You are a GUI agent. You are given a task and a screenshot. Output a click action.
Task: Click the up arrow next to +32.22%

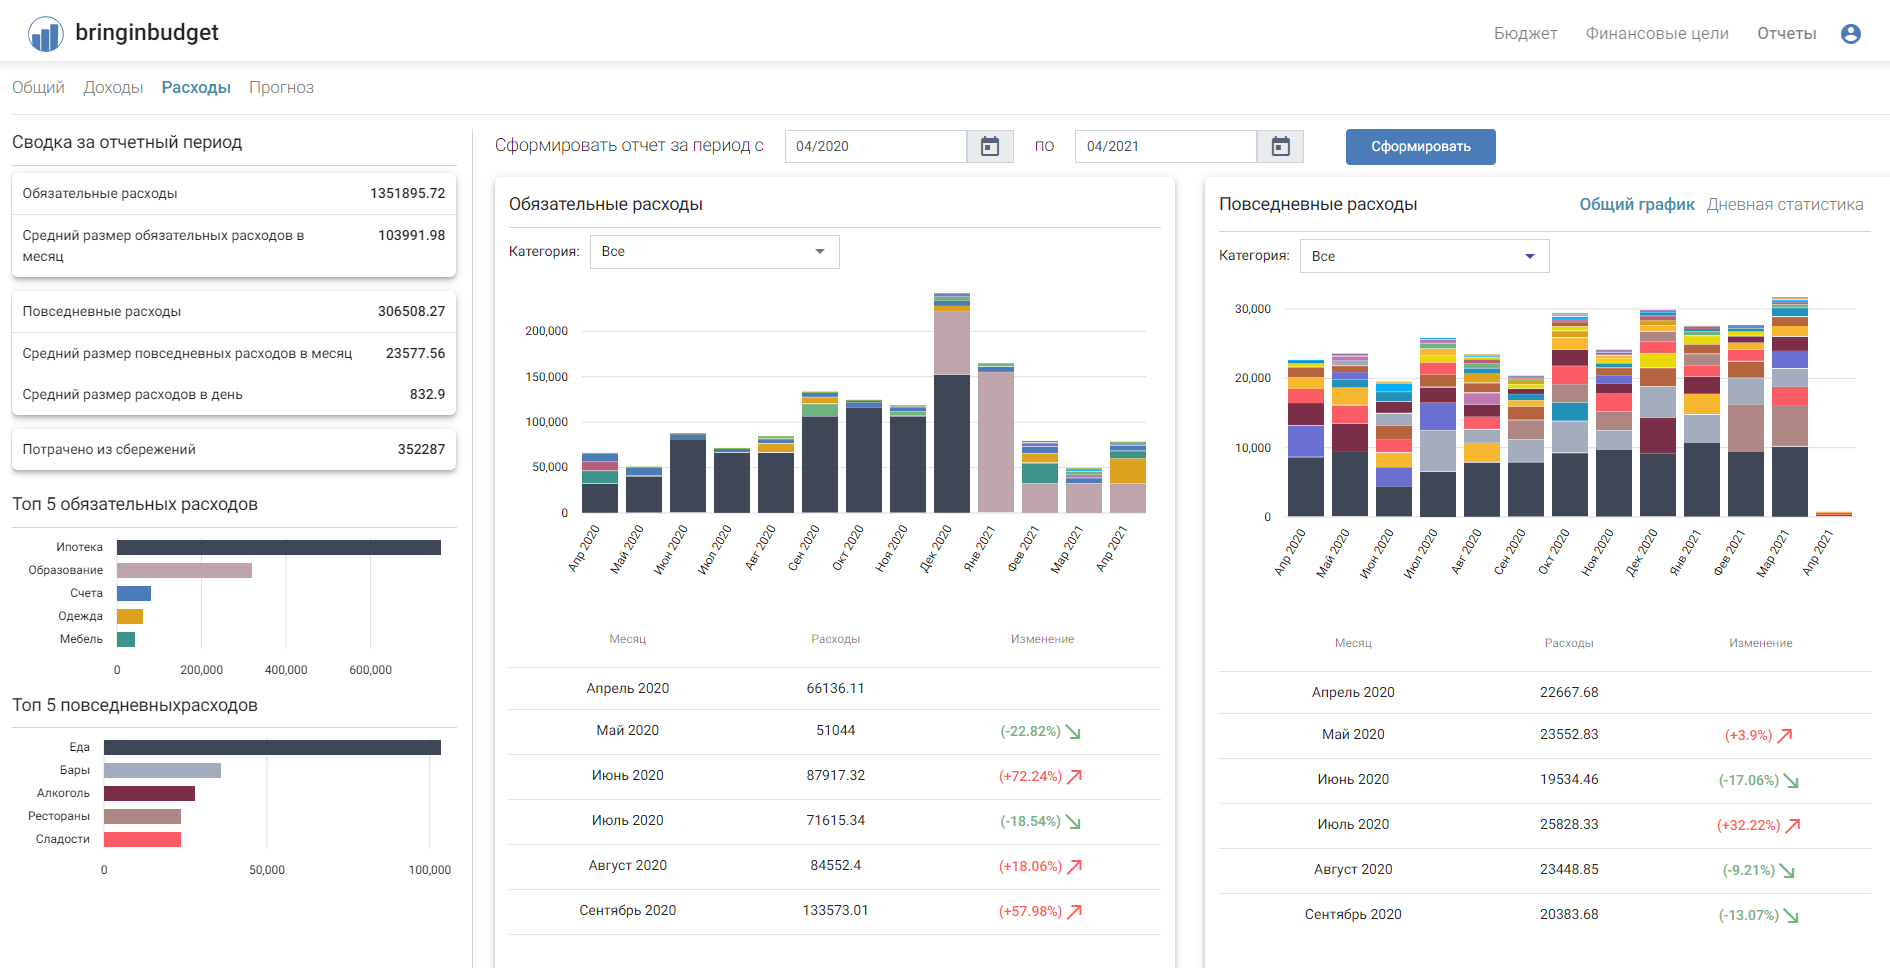pos(1793,826)
